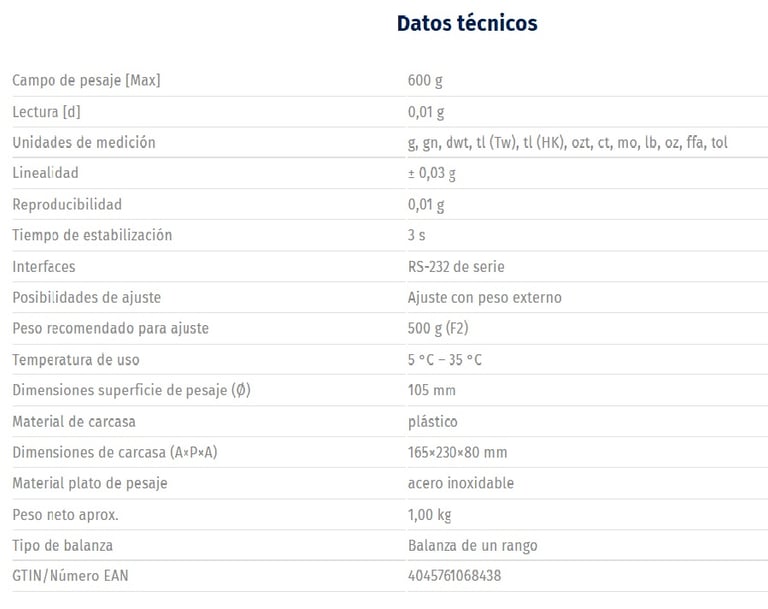Select the 'Campo de pesaje [Max]' label

click(86, 80)
